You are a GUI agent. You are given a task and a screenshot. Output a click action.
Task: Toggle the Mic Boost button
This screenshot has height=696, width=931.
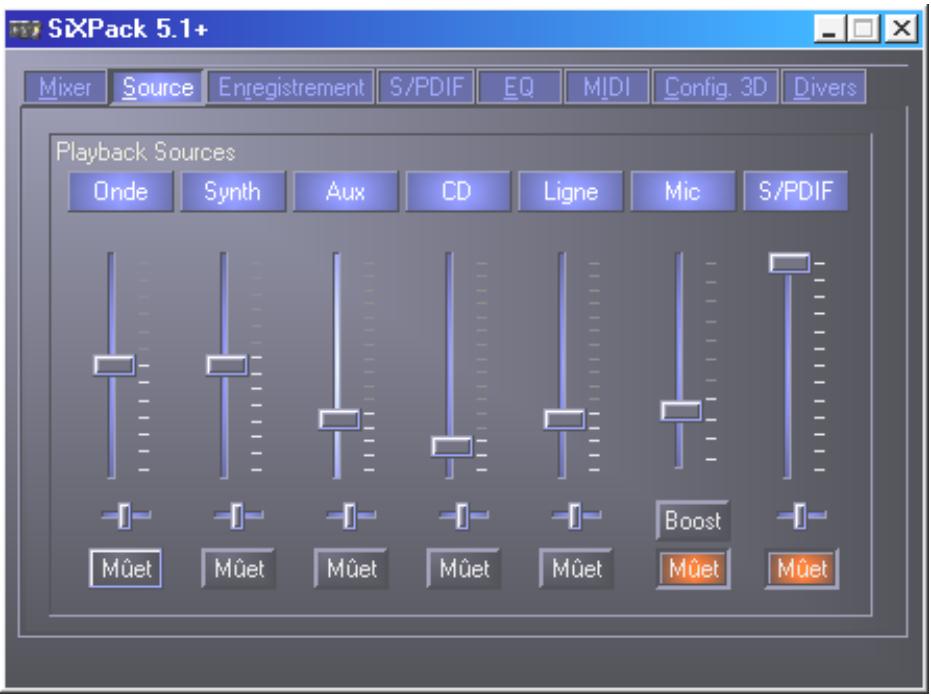(693, 520)
